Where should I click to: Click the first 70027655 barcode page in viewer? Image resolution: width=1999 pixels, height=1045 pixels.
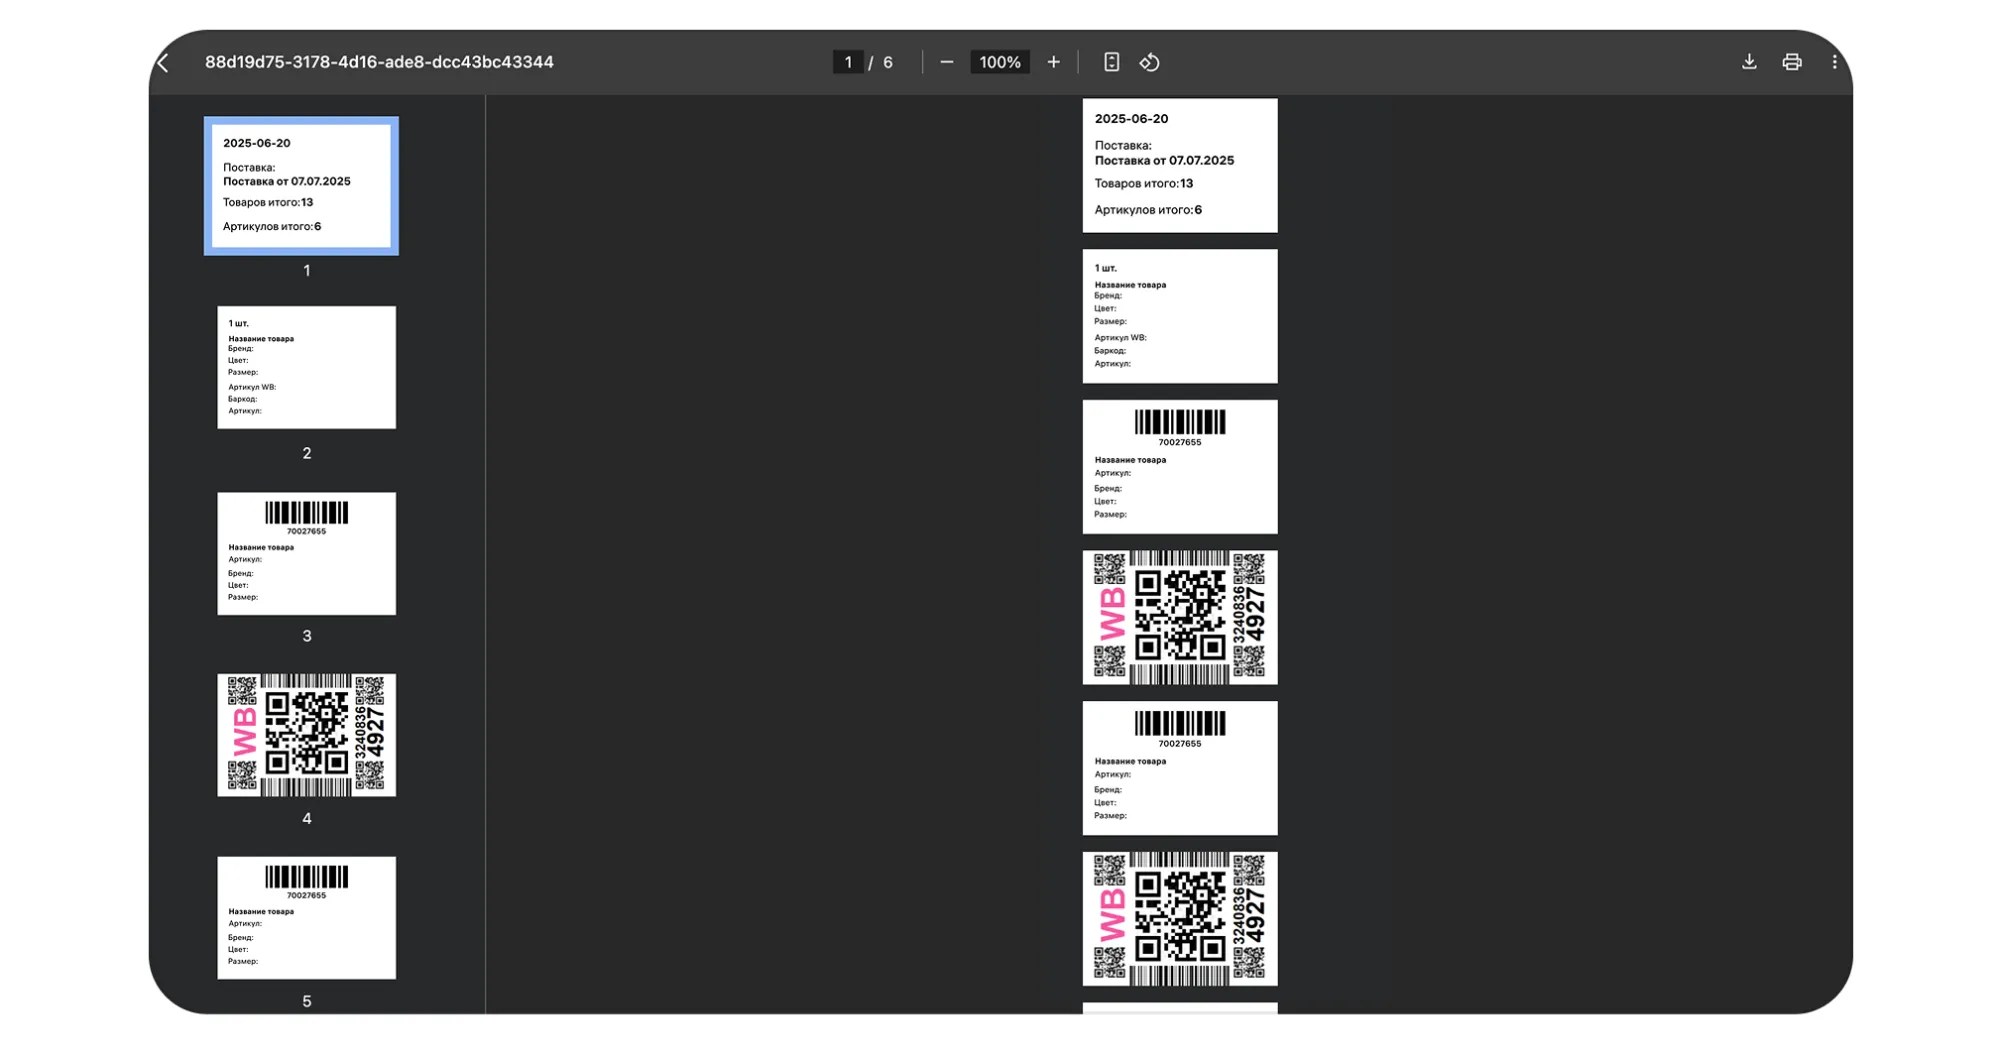(x=1179, y=467)
